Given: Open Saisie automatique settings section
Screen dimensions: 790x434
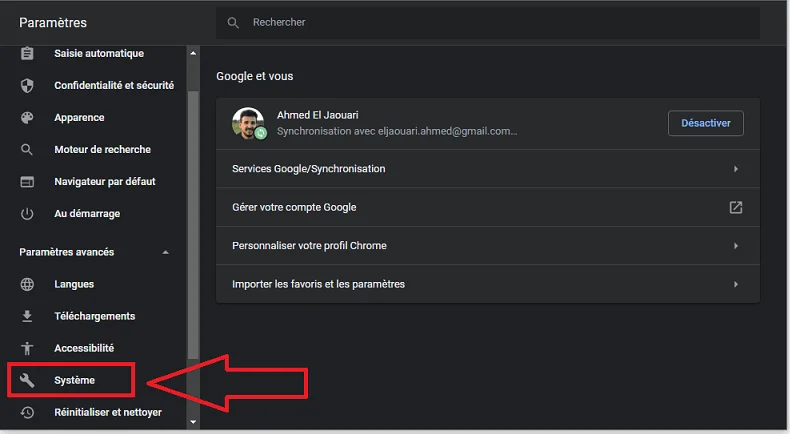Looking at the screenshot, I should tap(99, 53).
